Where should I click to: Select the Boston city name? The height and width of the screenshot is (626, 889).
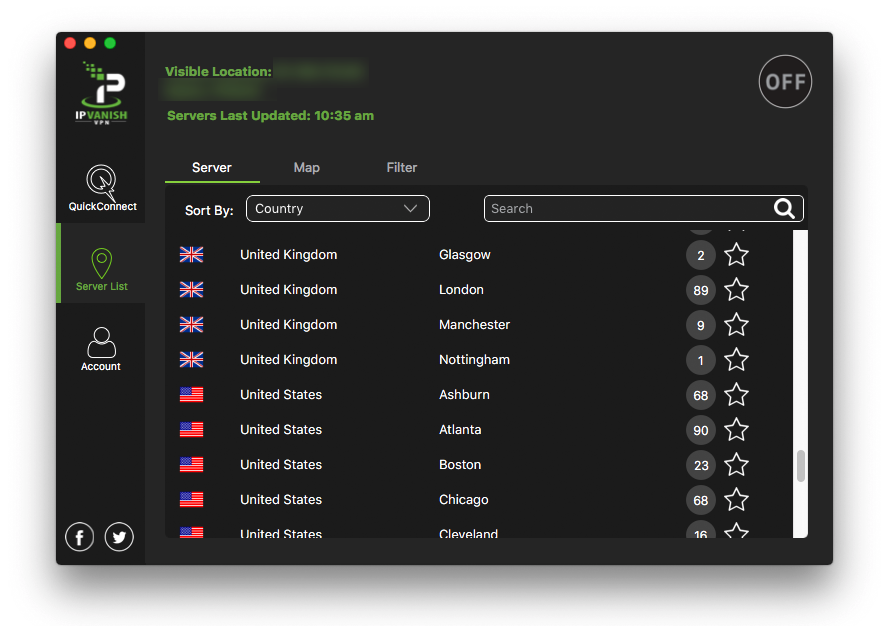click(460, 465)
